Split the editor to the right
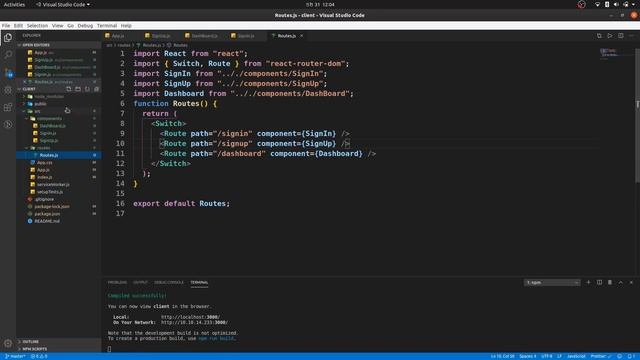The width and height of the screenshot is (640, 360). pyautogui.click(x=620, y=36)
